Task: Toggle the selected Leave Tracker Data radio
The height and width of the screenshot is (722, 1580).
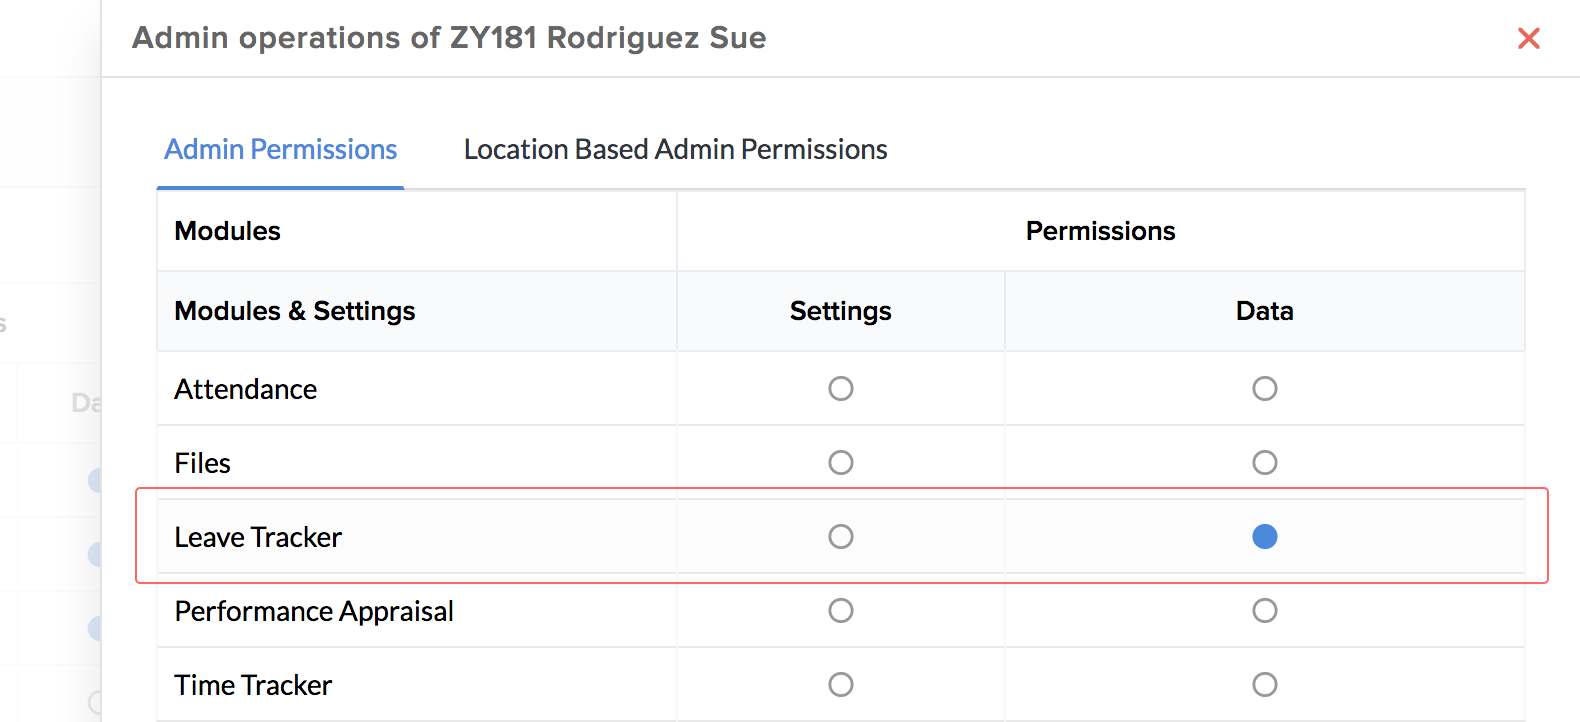Action: (1265, 537)
